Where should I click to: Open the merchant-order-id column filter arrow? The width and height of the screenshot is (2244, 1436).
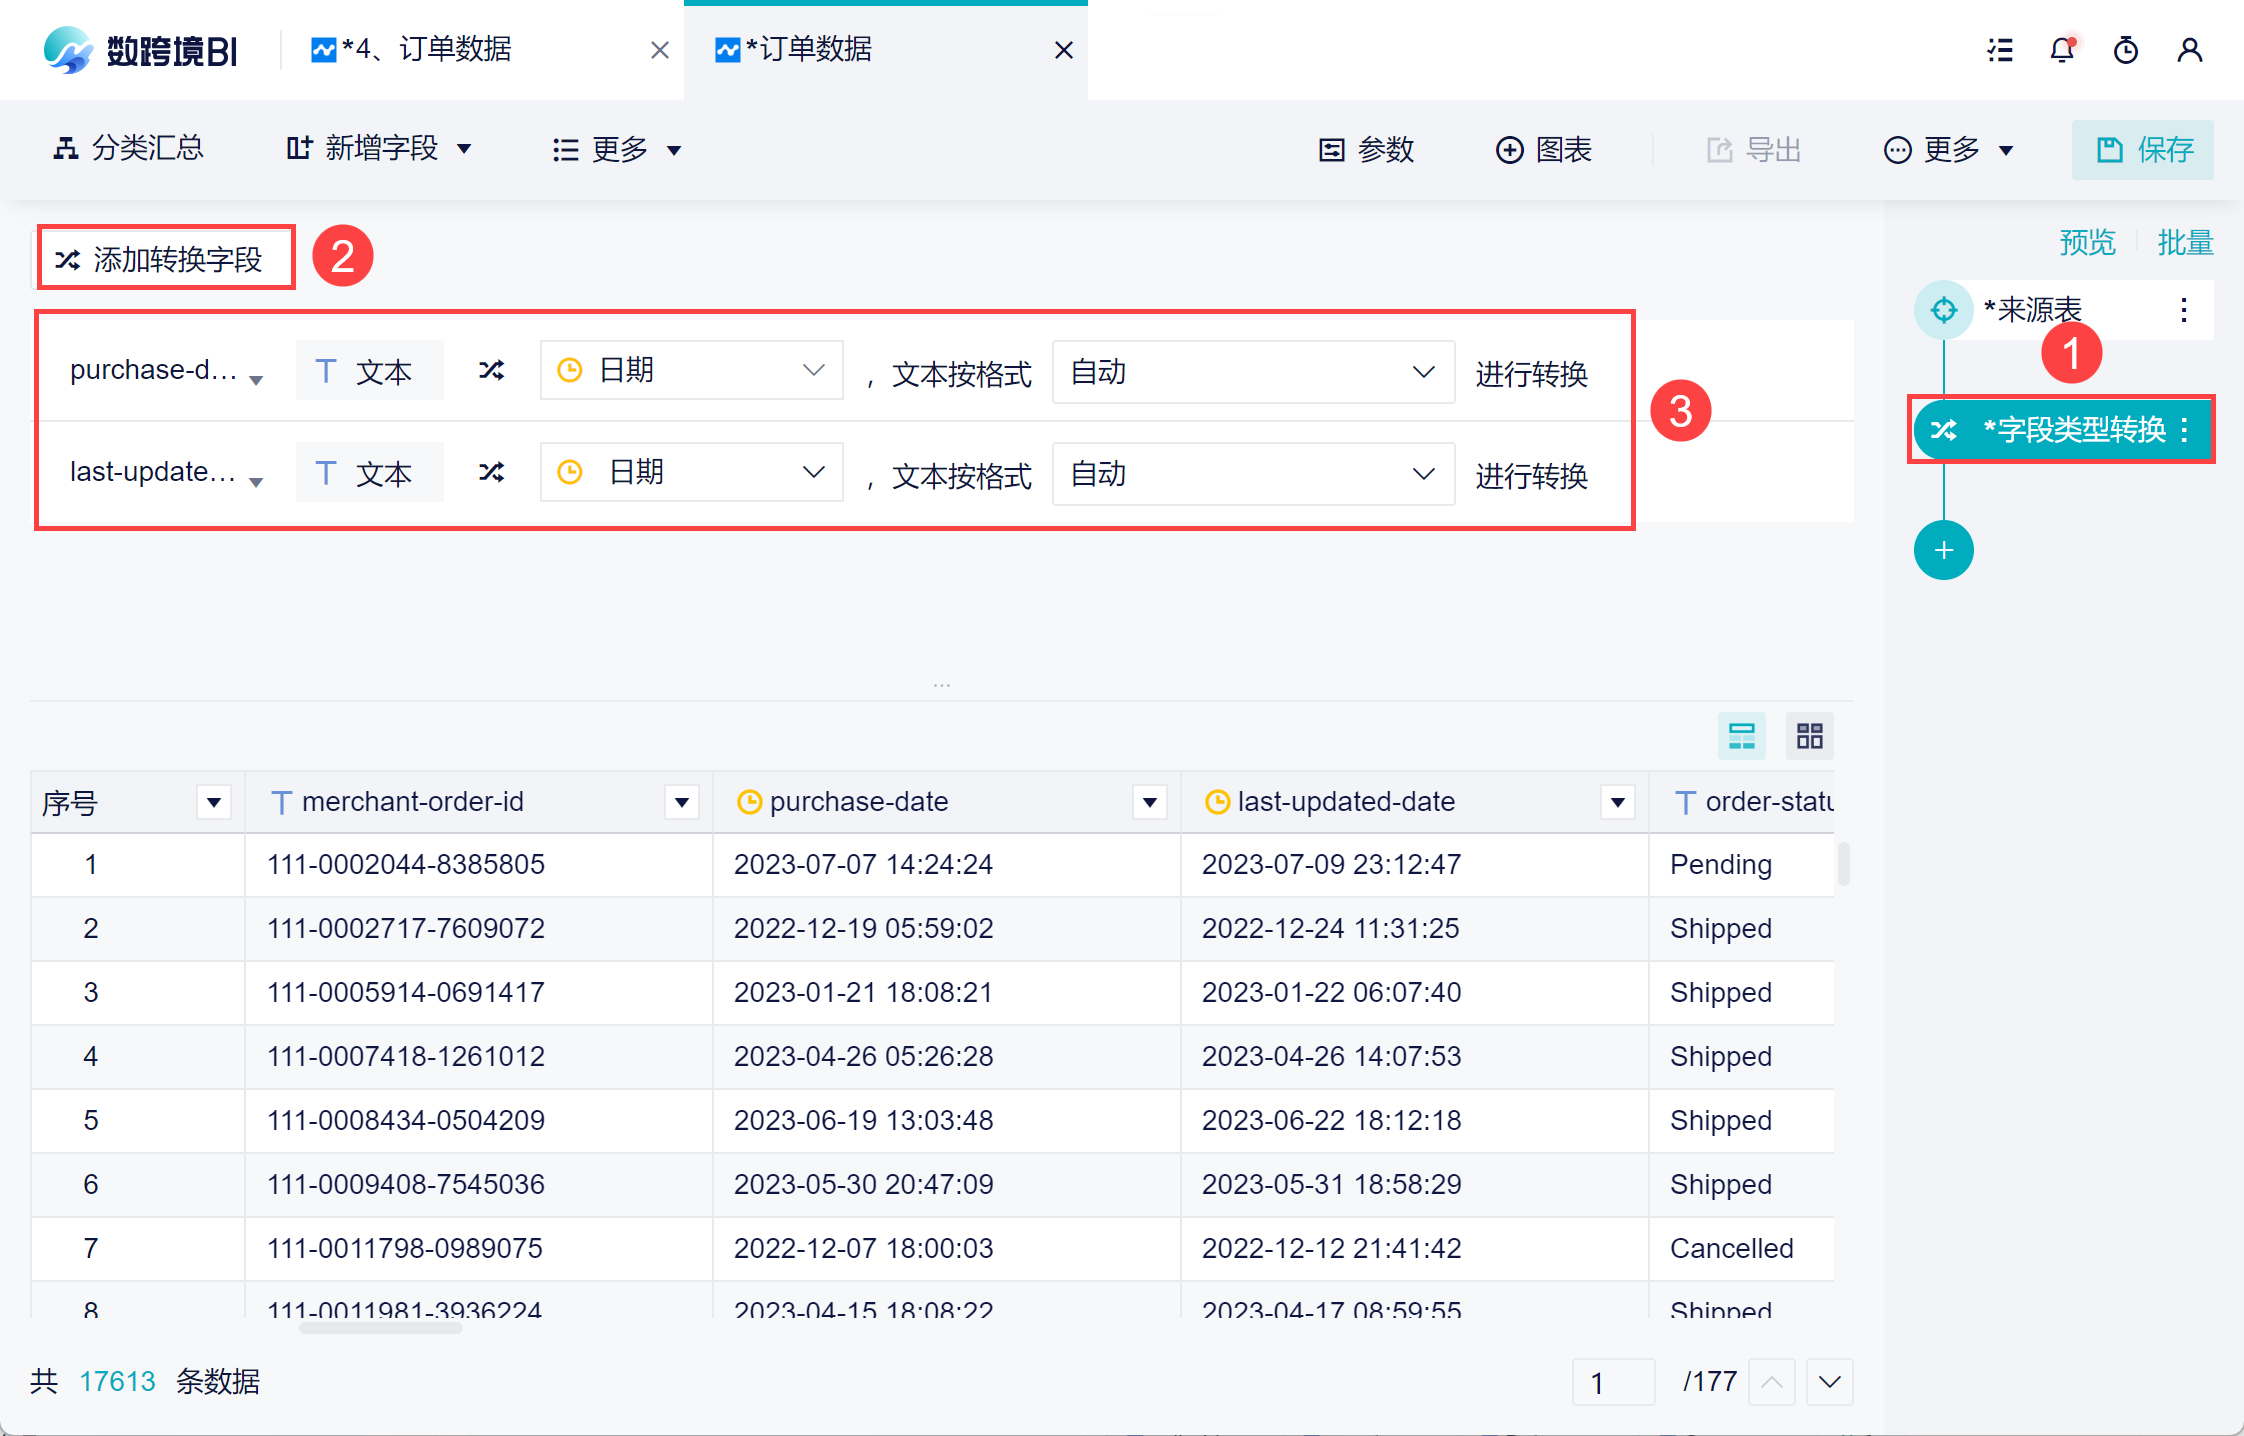tap(682, 802)
